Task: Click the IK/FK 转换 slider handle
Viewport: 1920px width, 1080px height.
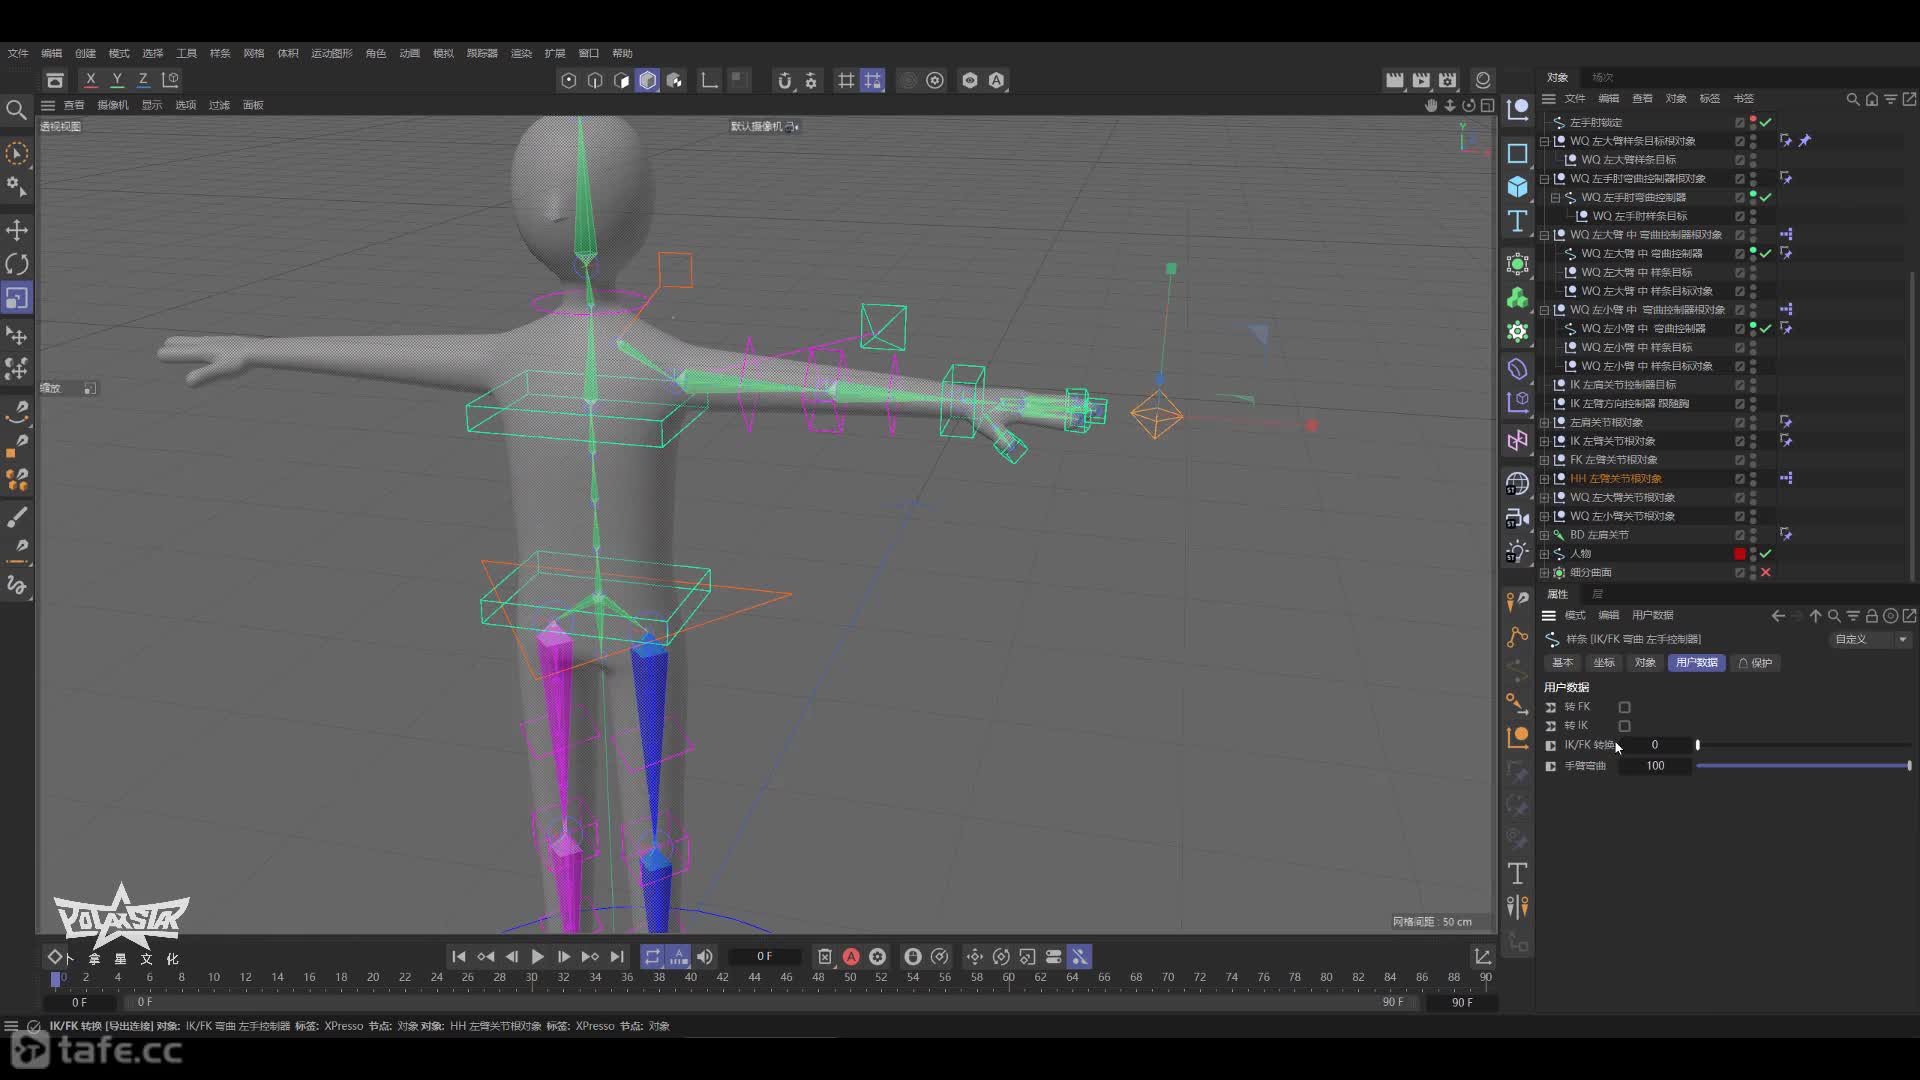Action: 1698,745
